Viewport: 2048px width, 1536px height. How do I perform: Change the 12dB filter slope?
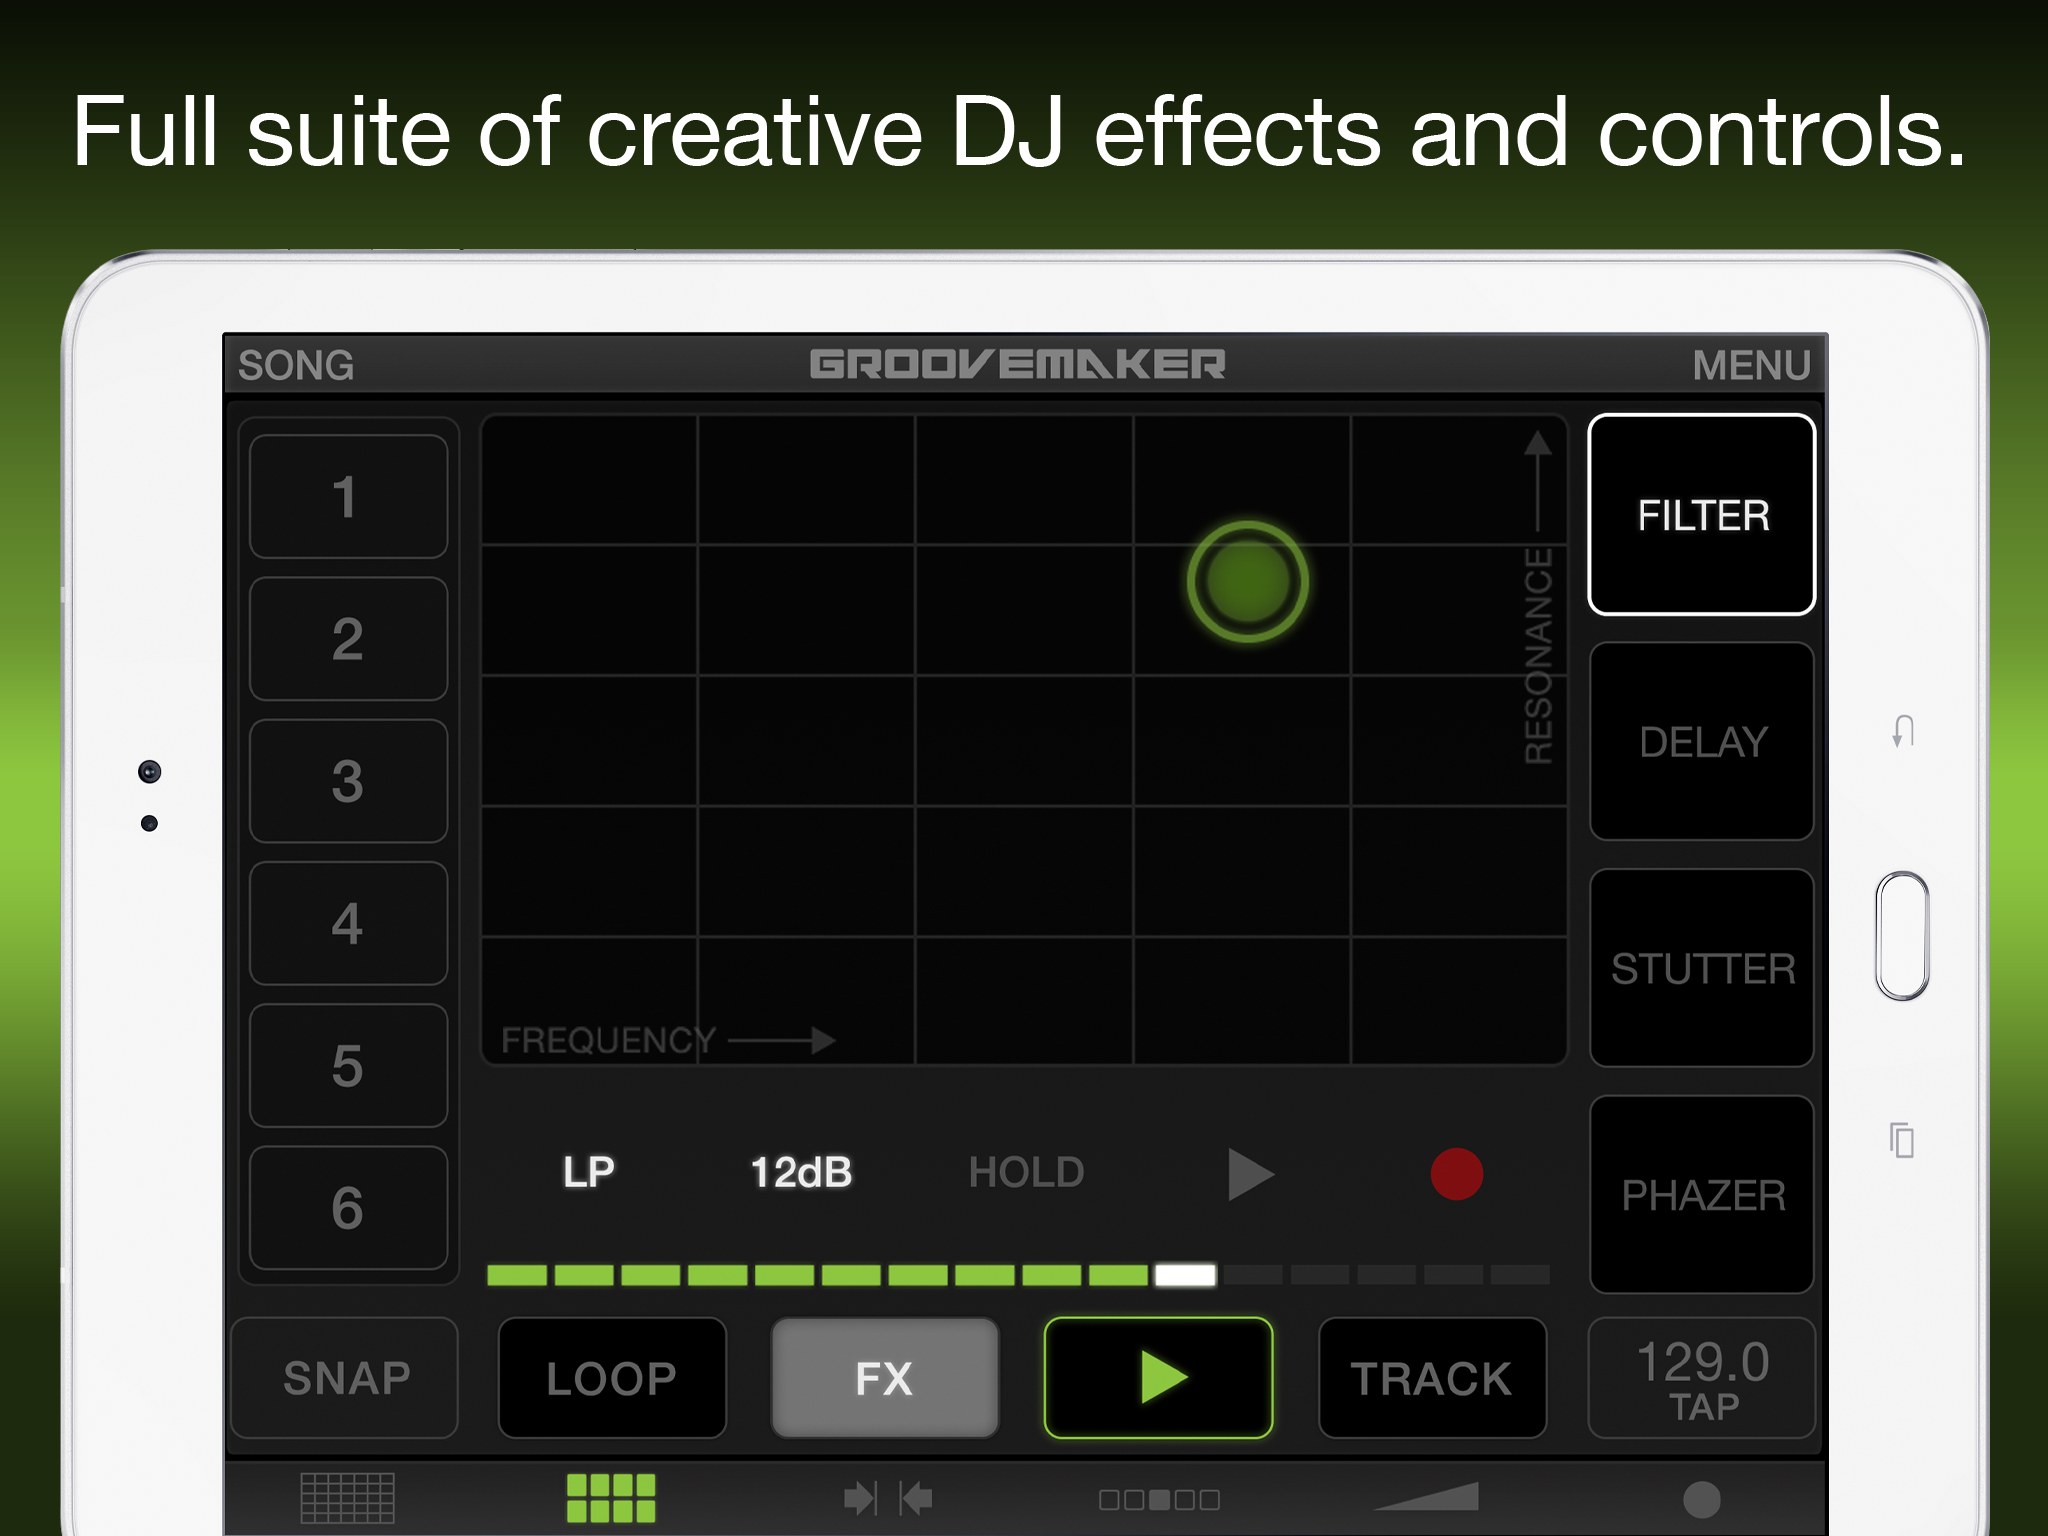coord(801,1172)
